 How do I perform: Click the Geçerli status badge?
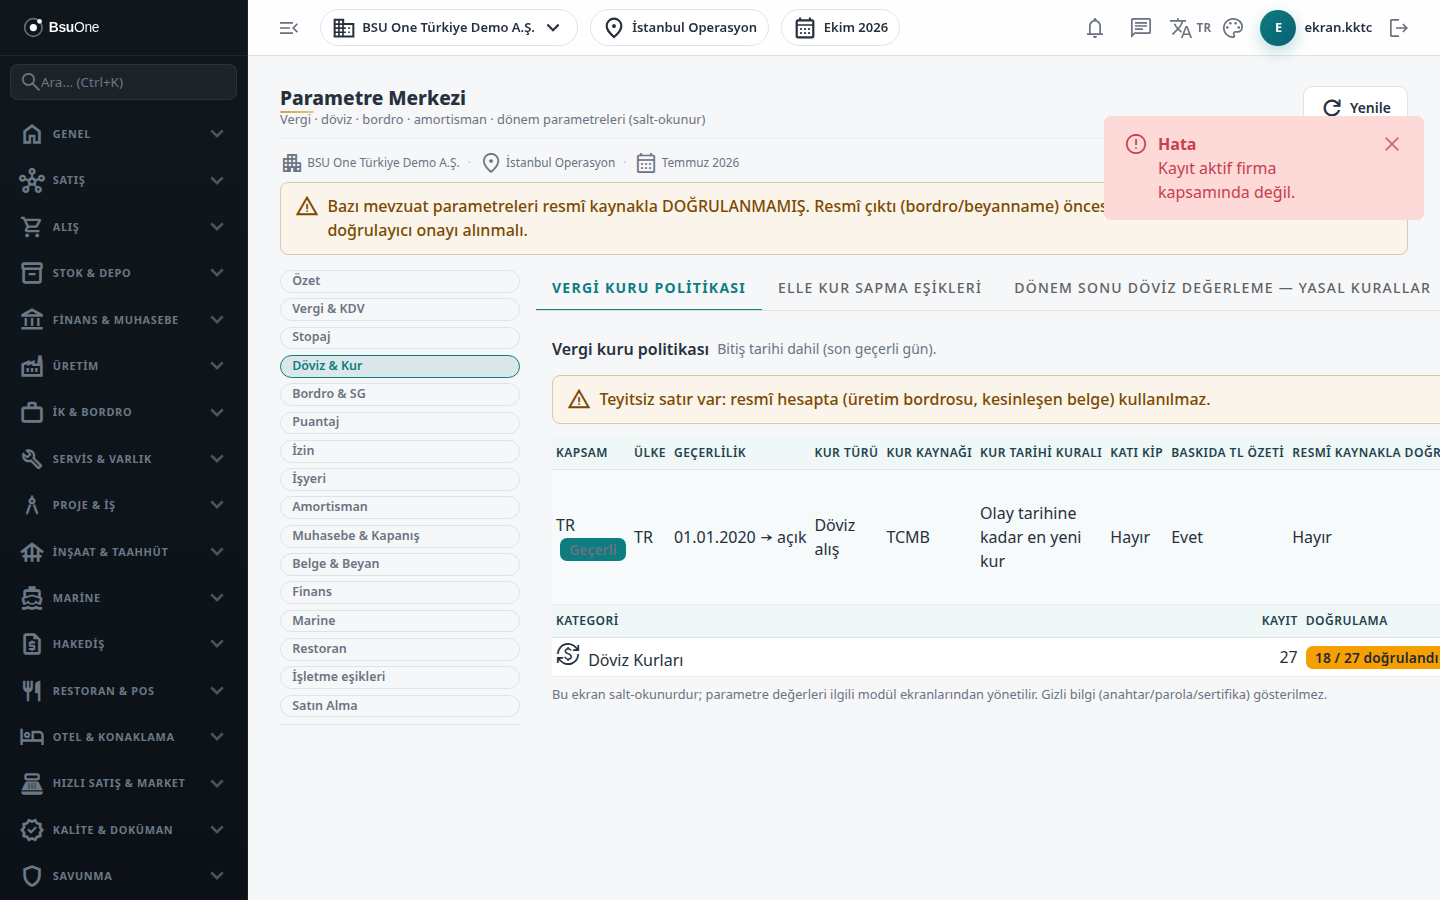(x=593, y=550)
